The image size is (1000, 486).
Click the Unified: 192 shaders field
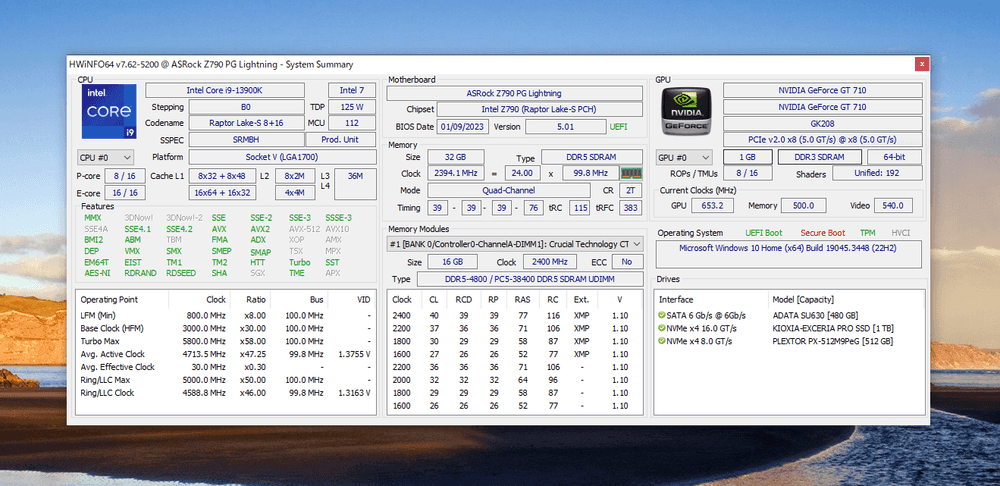tap(877, 173)
